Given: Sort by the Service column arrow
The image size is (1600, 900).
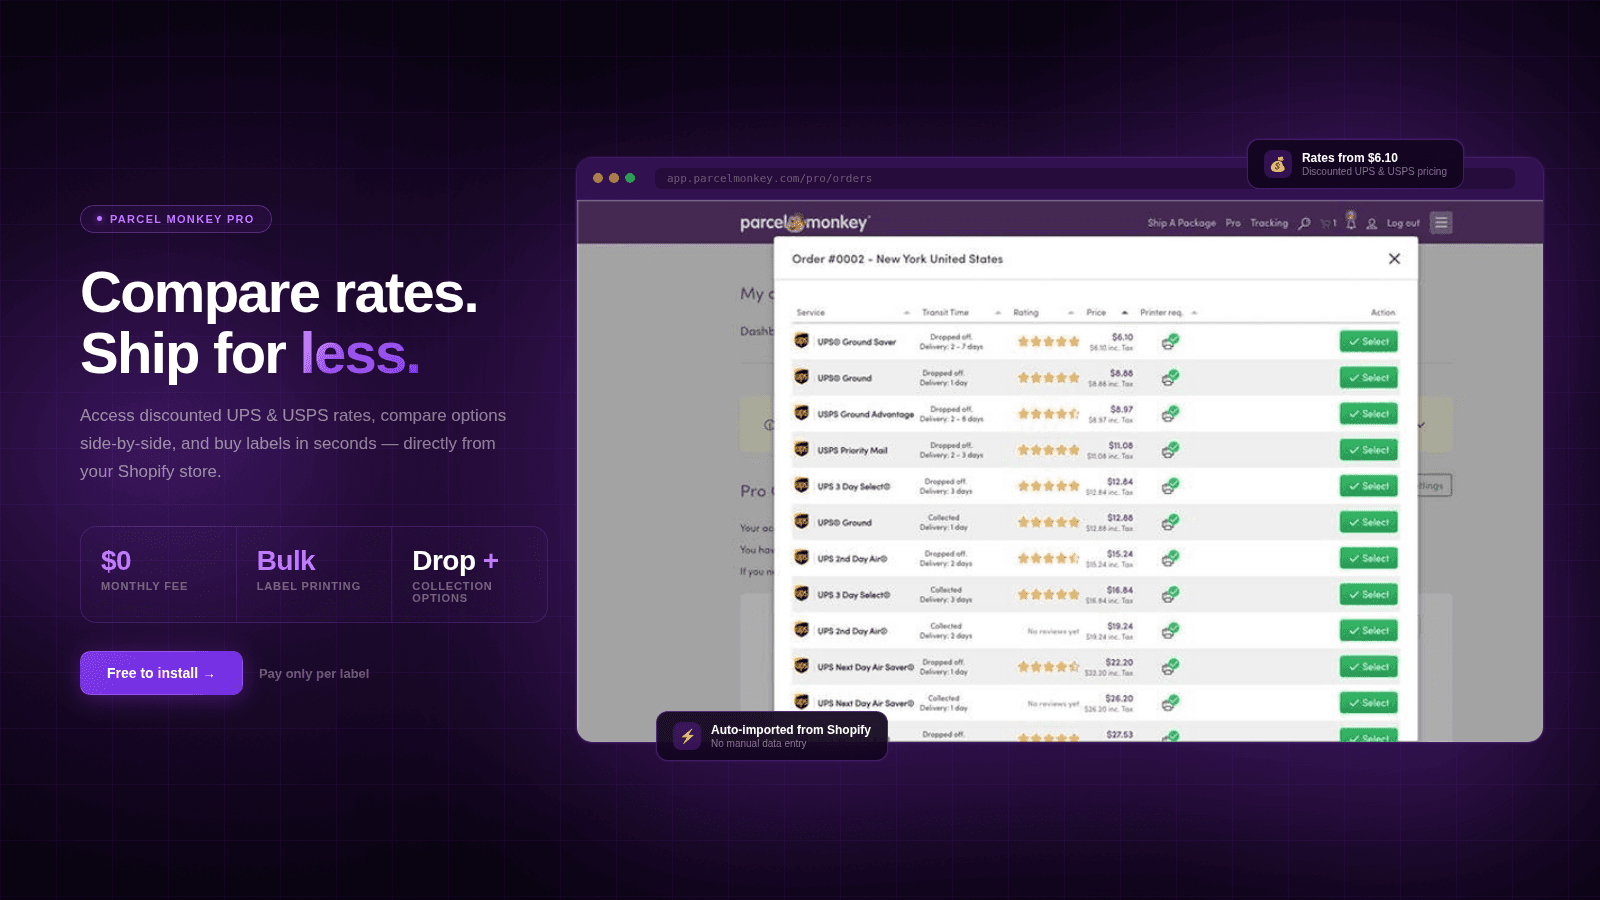Looking at the screenshot, I should [x=907, y=313].
